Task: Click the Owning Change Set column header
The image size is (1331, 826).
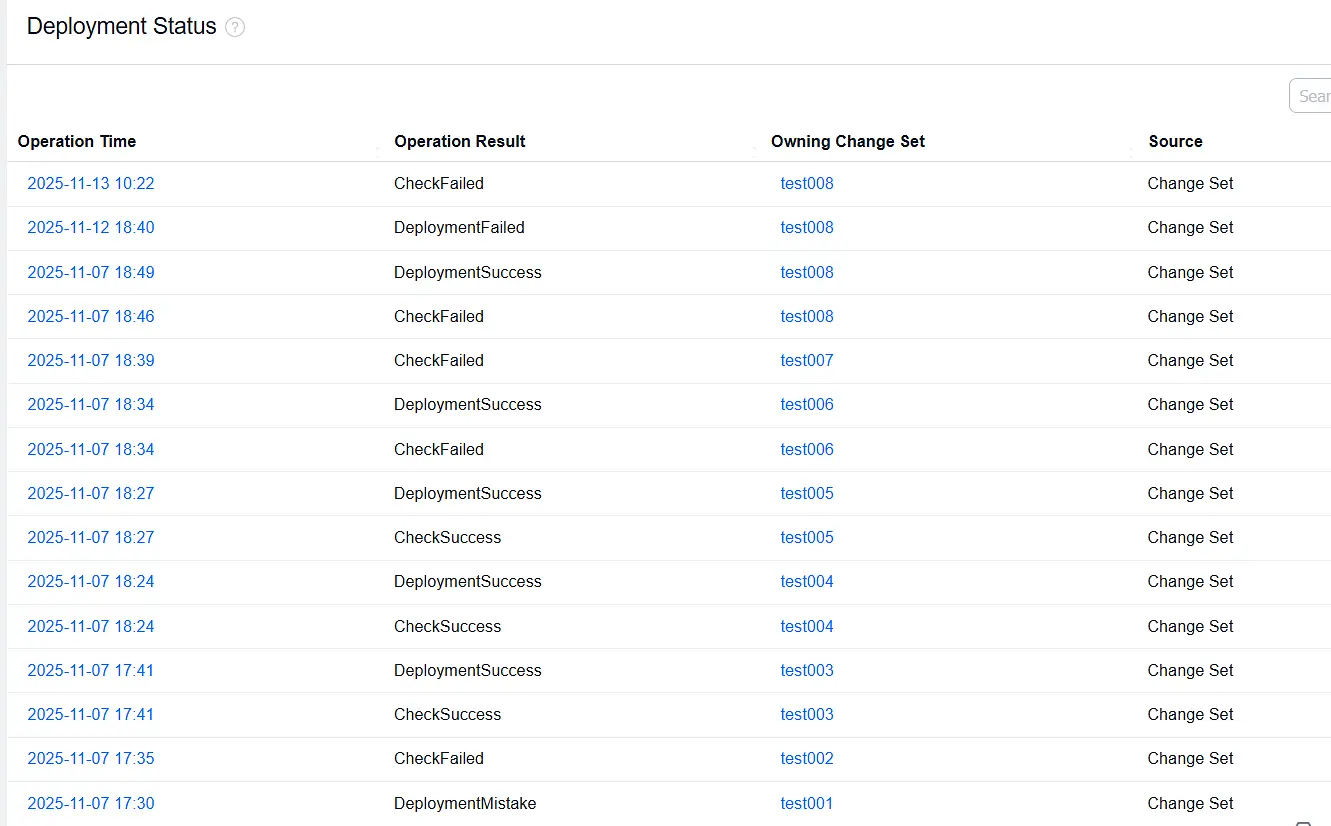Action: click(x=848, y=141)
